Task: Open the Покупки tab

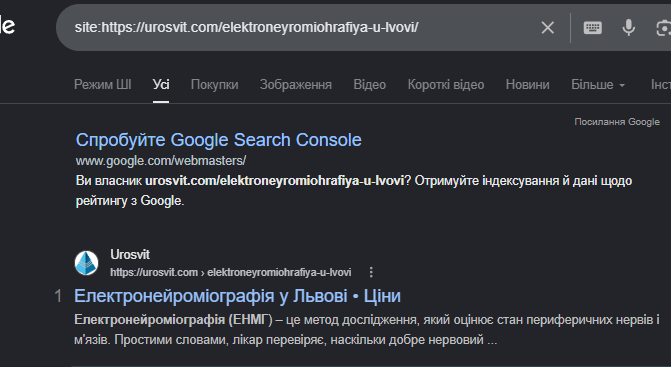Action: coord(214,85)
